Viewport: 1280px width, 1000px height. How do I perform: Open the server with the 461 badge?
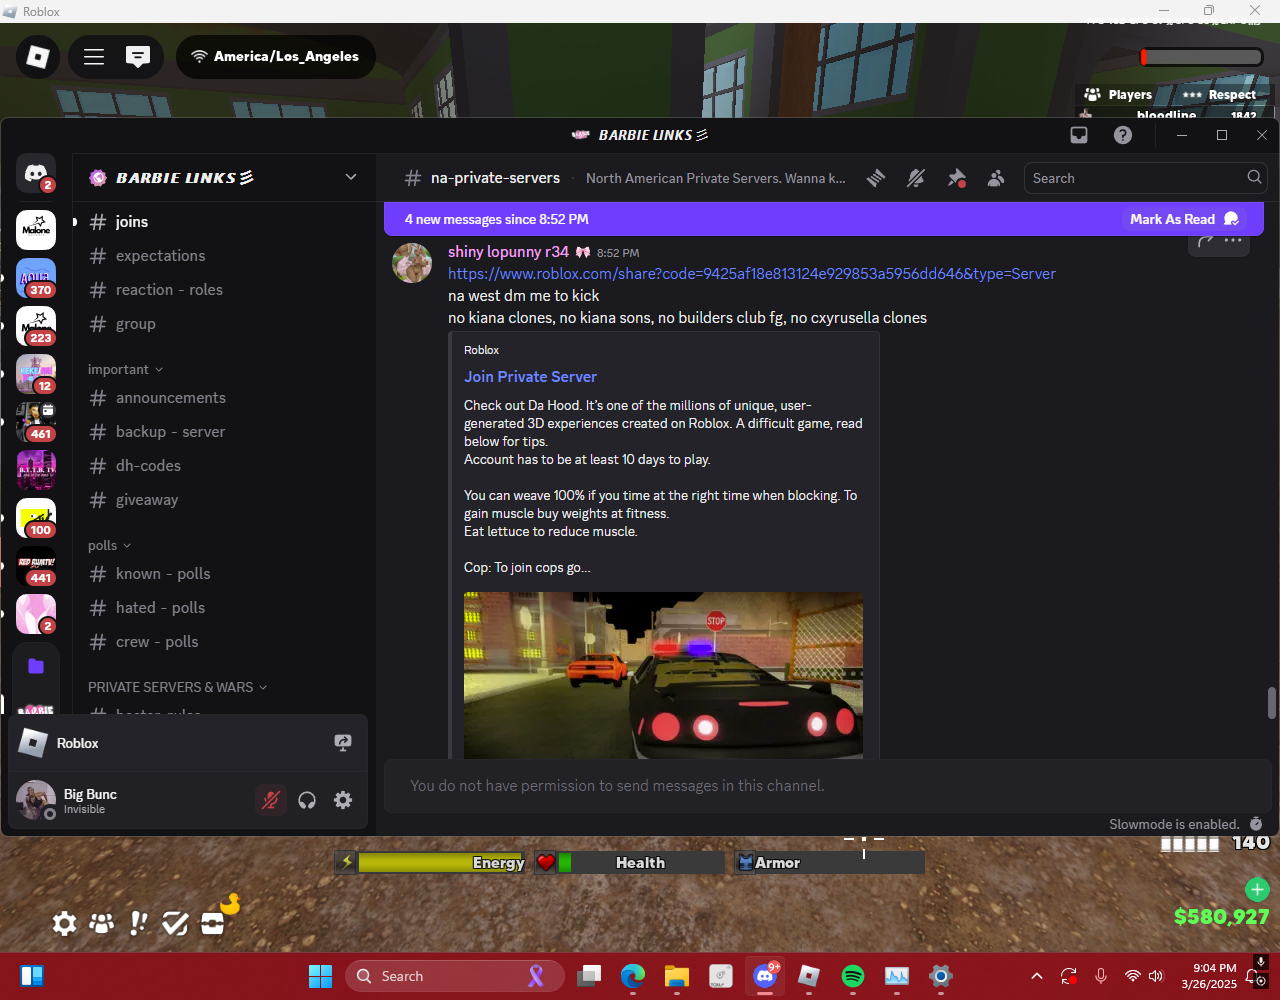click(36, 422)
